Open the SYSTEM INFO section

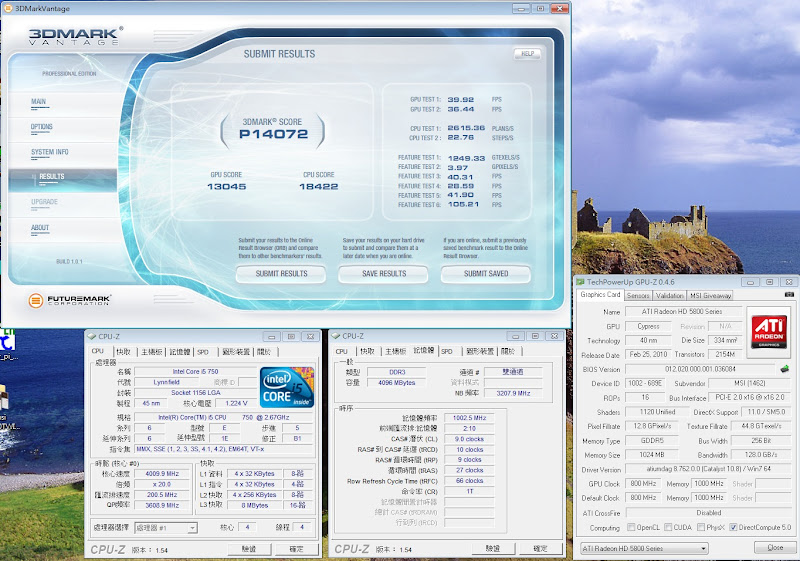(x=49, y=152)
